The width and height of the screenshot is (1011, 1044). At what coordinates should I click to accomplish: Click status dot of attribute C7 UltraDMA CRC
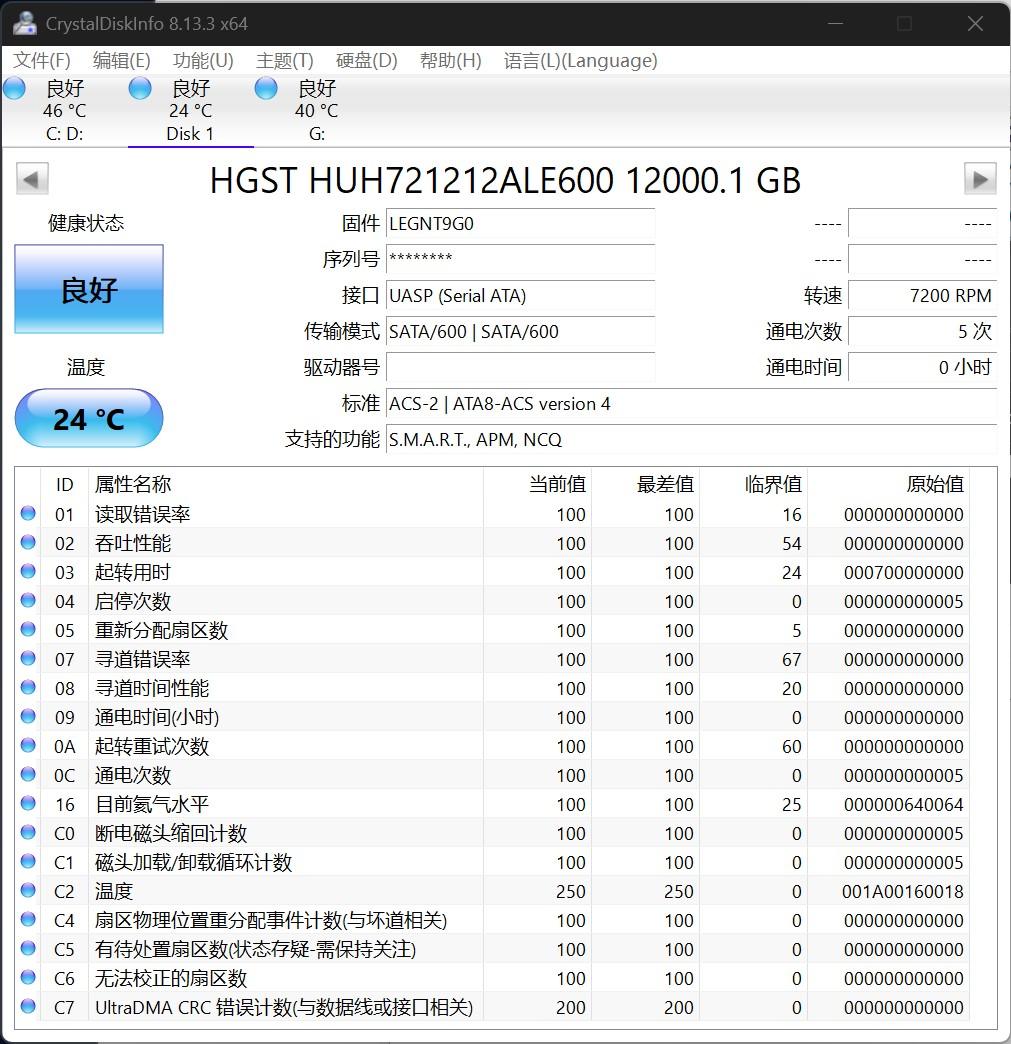pyautogui.click(x=28, y=1006)
